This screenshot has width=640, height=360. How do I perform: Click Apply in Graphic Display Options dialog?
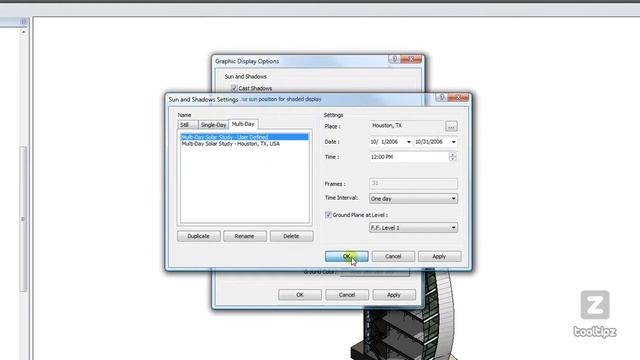pos(394,295)
